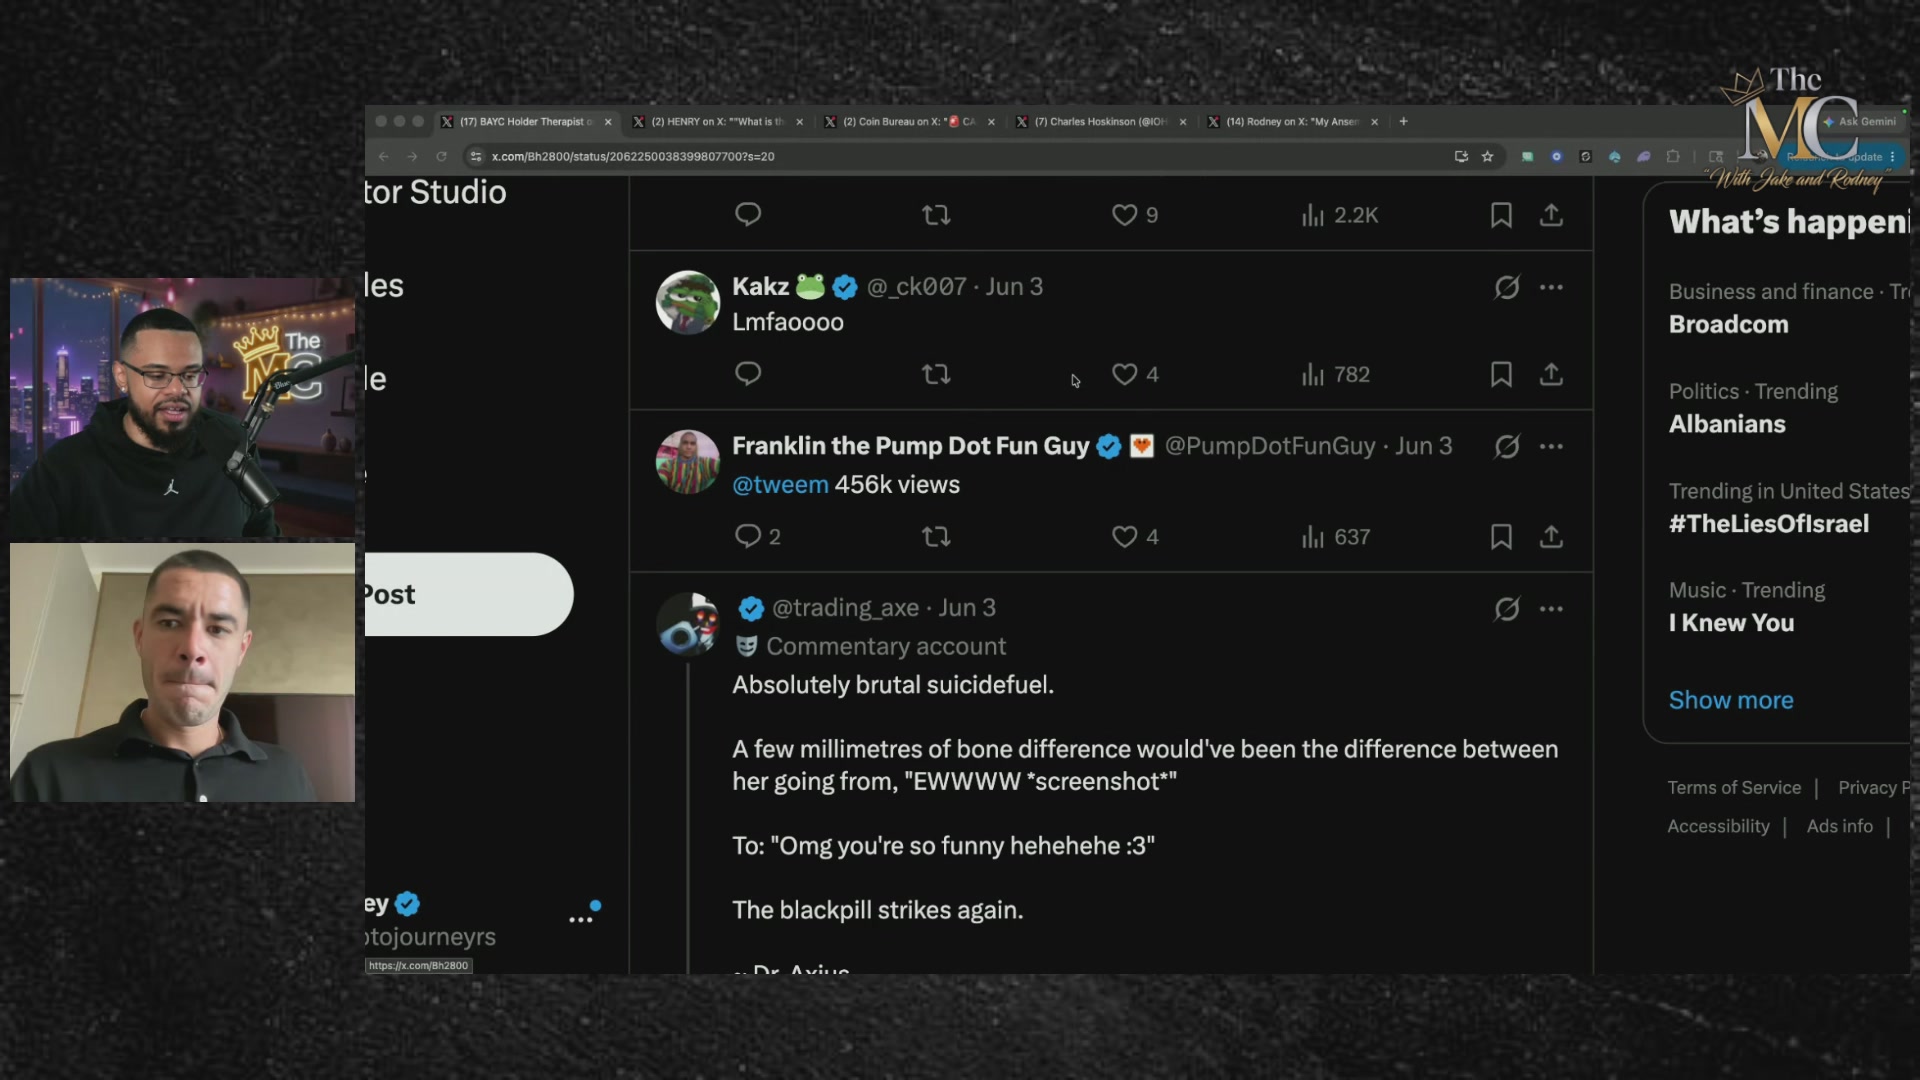1920x1080 pixels.
Task: Switch to BAYC Holder Therapist tab
Action: [x=527, y=122]
